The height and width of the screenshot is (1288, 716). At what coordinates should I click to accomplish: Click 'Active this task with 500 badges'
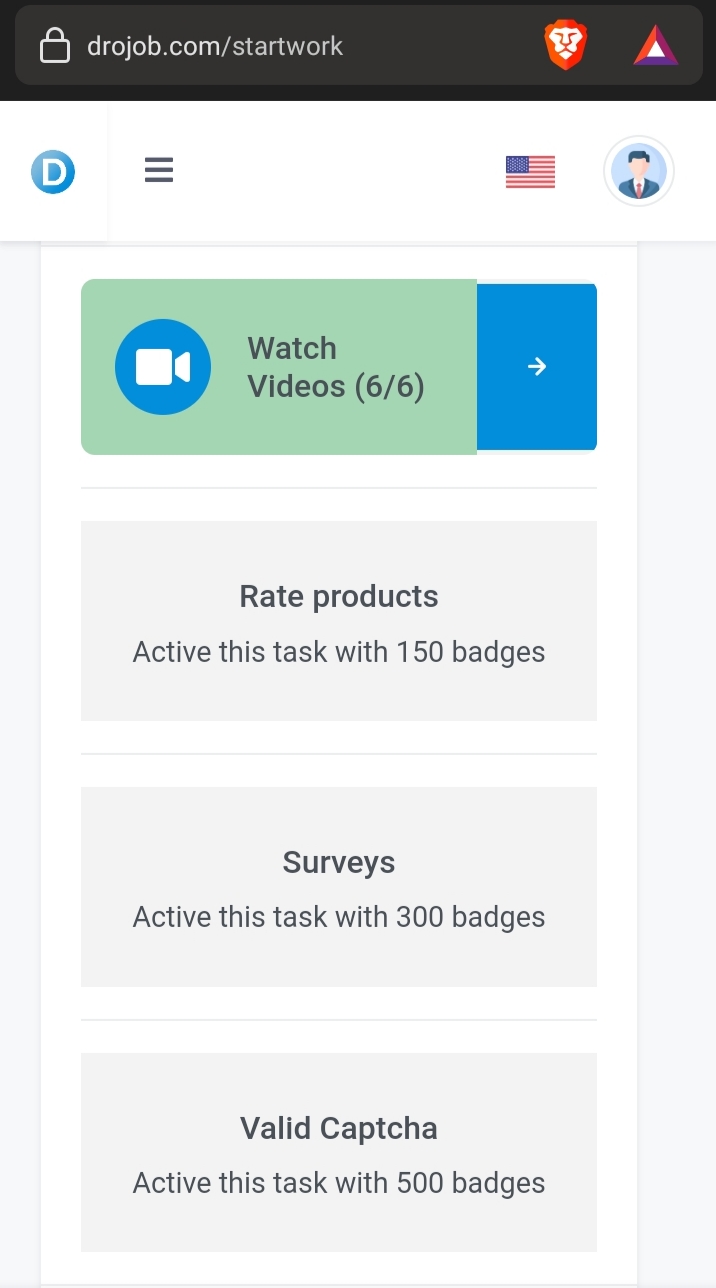click(339, 1184)
